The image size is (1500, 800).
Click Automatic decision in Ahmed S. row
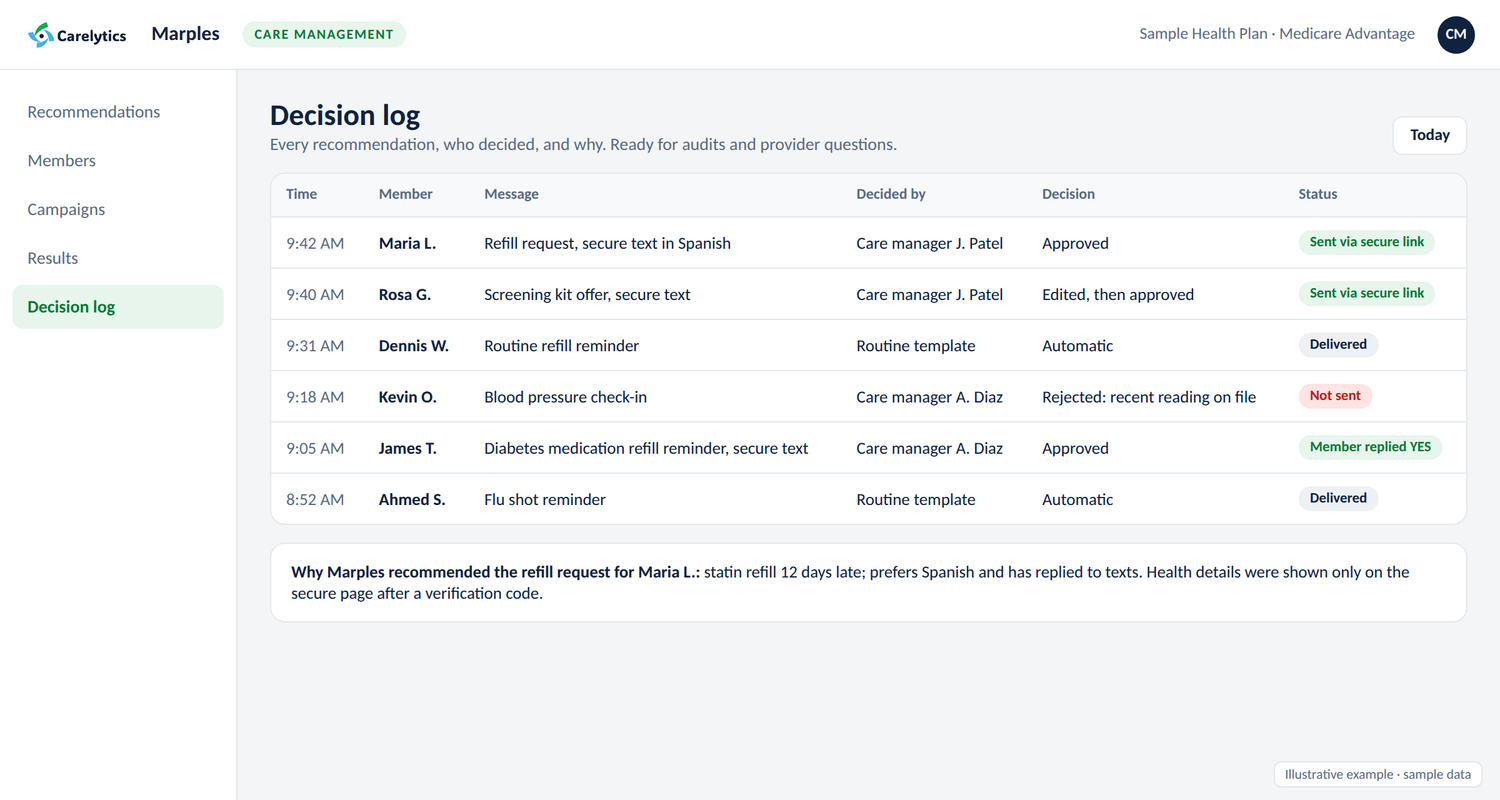pos(1077,499)
